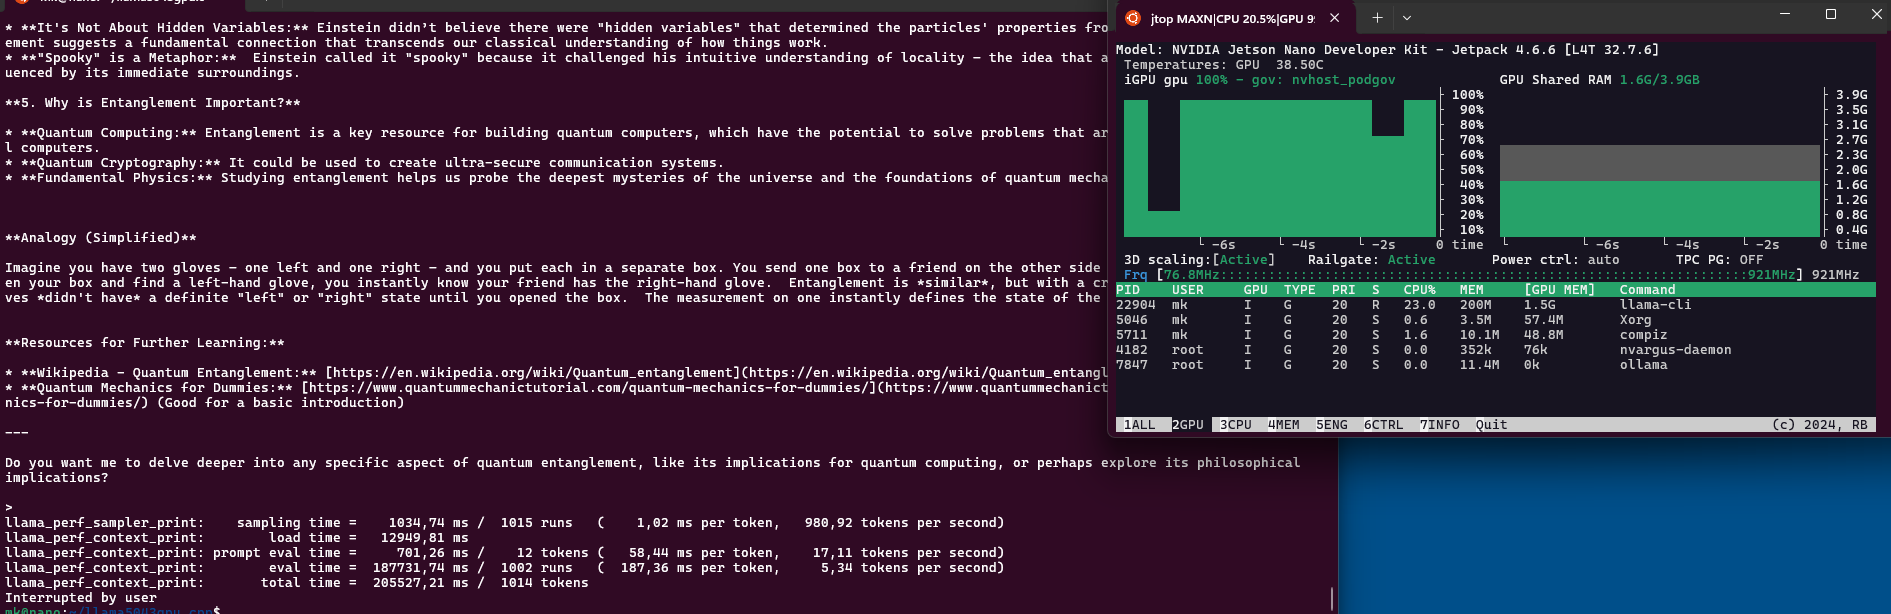Close the jtop terminal tab
This screenshot has height=614, width=1891.
(x=1334, y=18)
